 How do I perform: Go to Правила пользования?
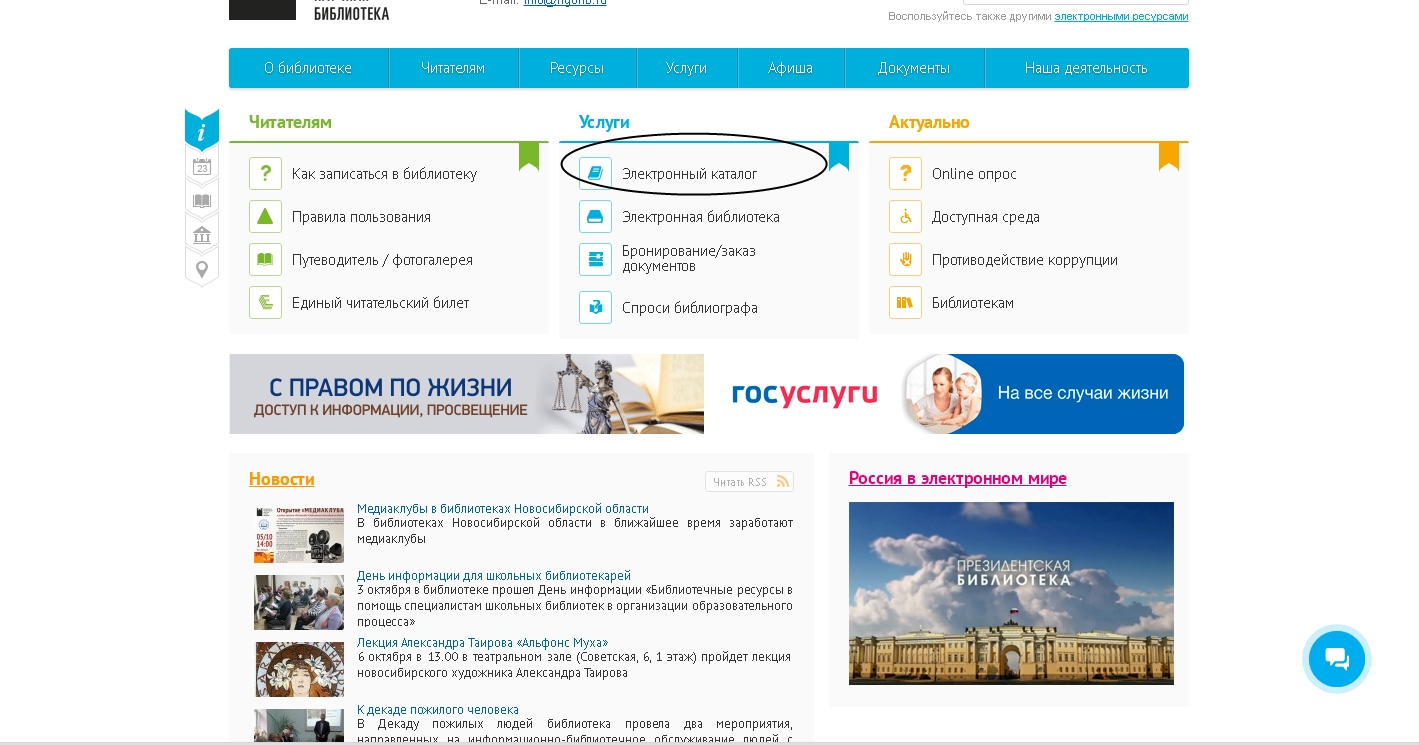click(x=361, y=217)
